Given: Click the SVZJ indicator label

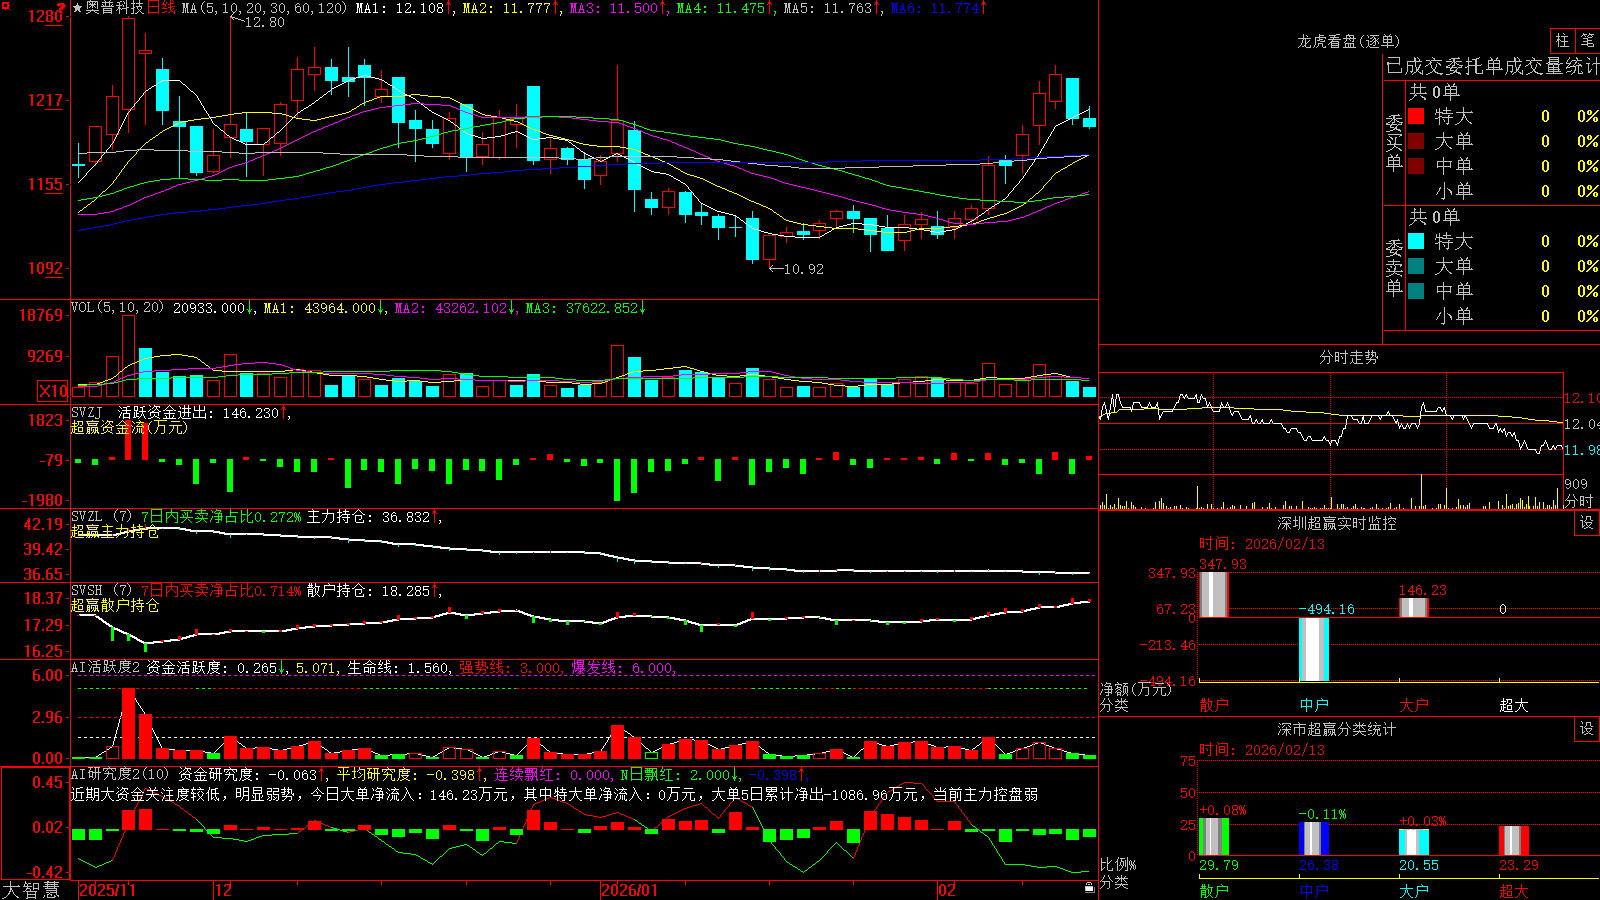Looking at the screenshot, I should pos(87,413).
